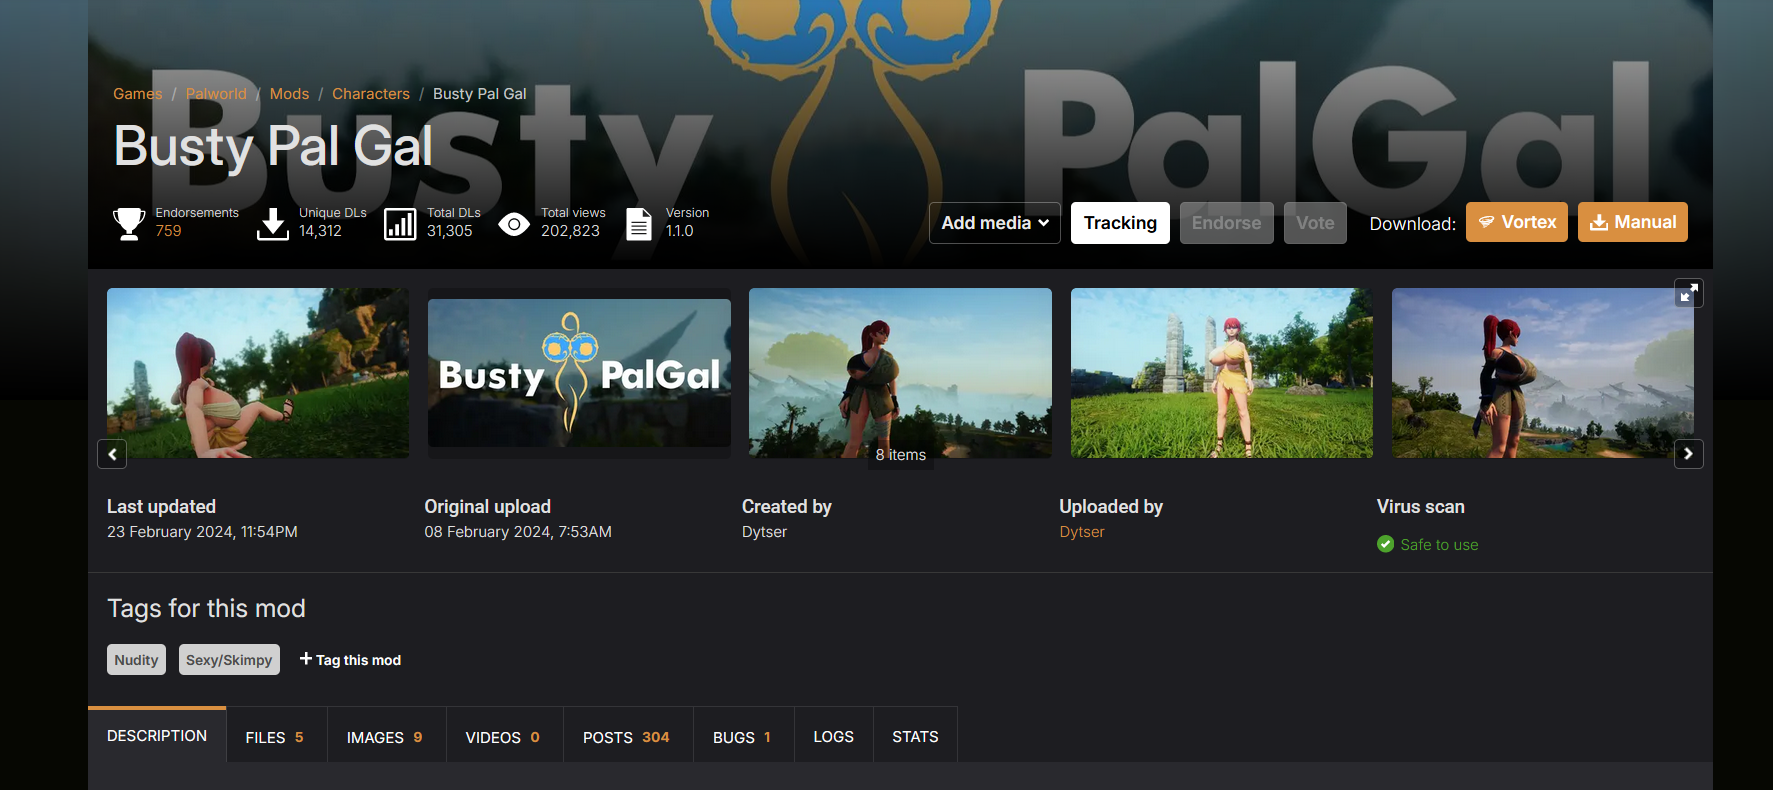Click the version document icon

coord(638,224)
